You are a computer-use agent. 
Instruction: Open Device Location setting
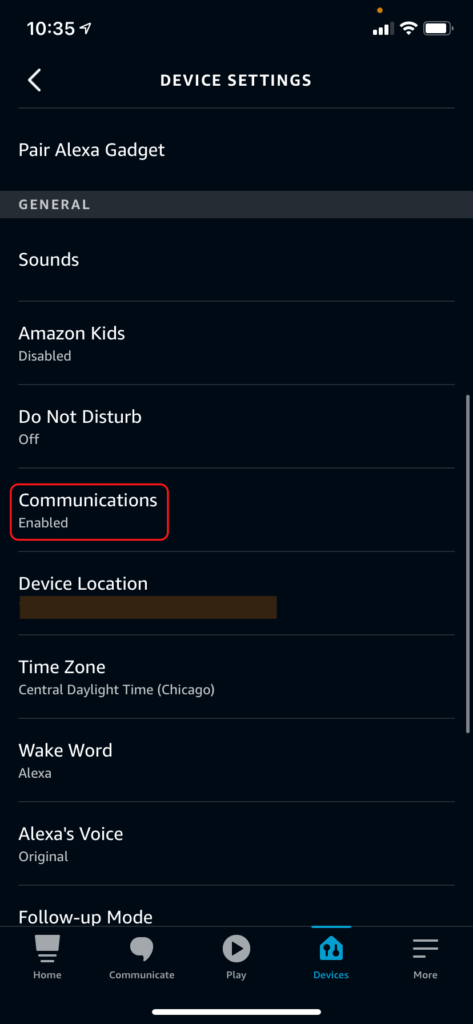(236, 594)
